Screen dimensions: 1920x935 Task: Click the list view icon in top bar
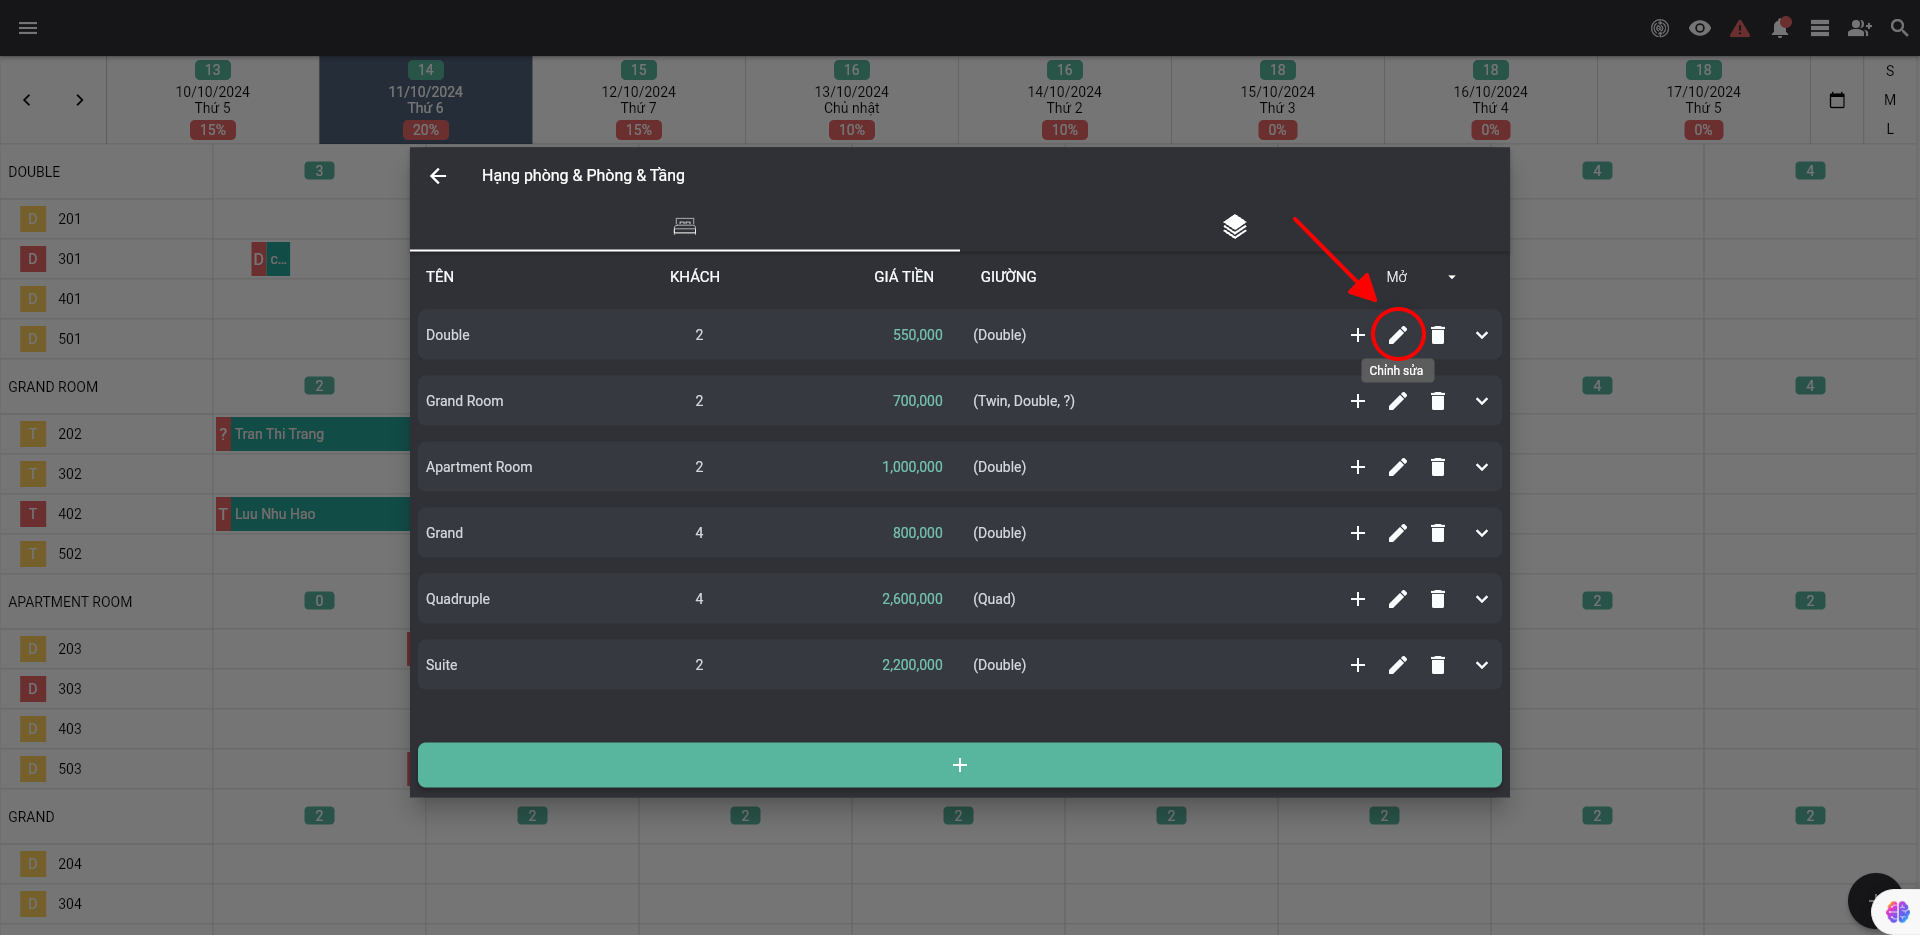[1820, 28]
